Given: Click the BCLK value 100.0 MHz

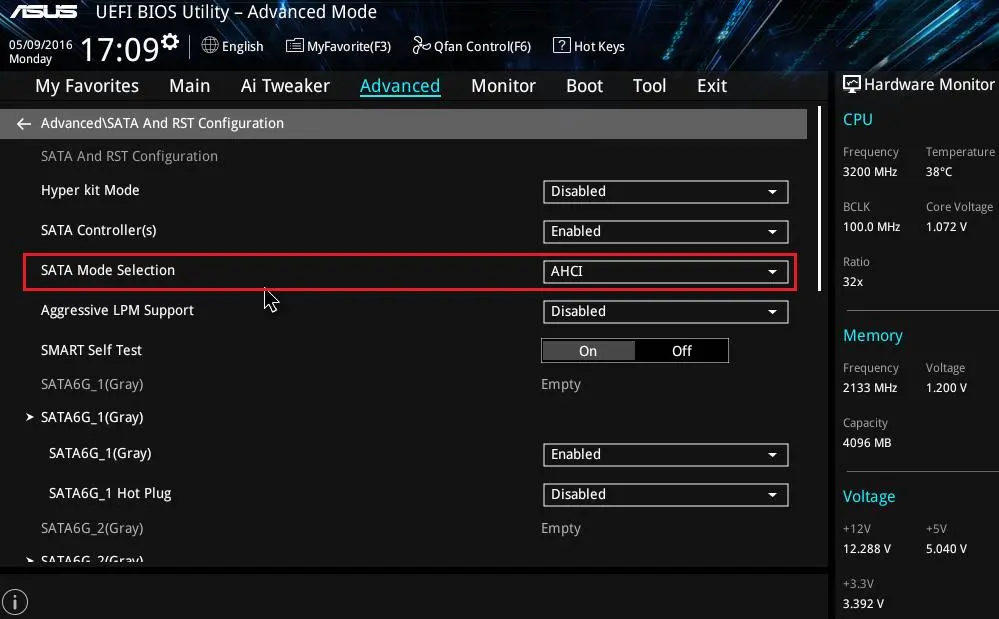Looking at the screenshot, I should tap(871, 227).
